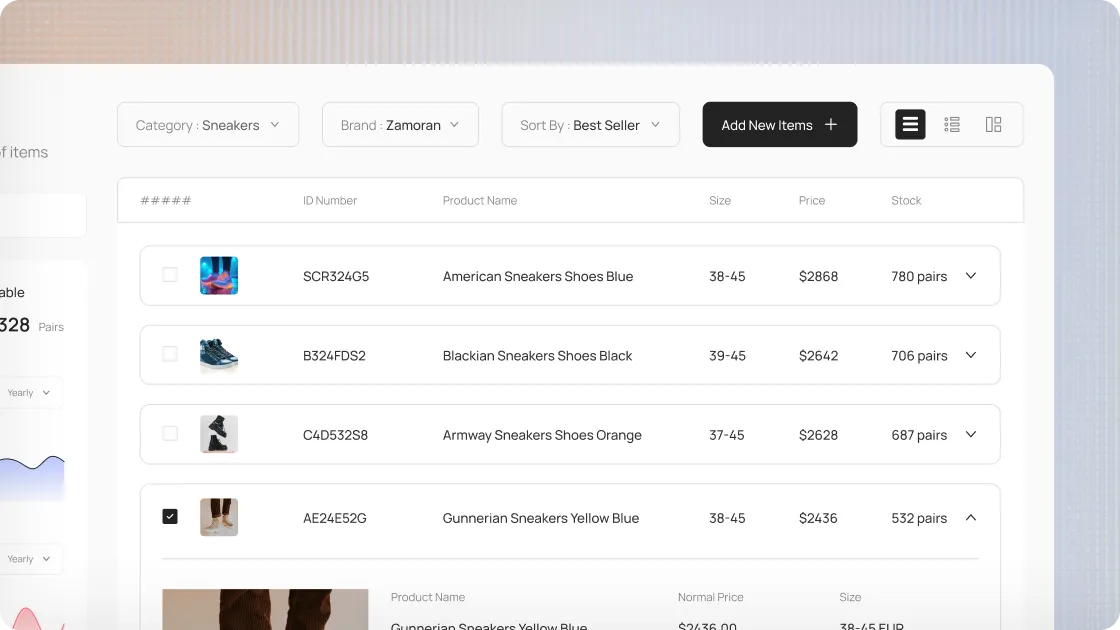The image size is (1120, 630).
Task: Open the Brand Zamoran filter dropdown
Action: pyautogui.click(x=400, y=125)
